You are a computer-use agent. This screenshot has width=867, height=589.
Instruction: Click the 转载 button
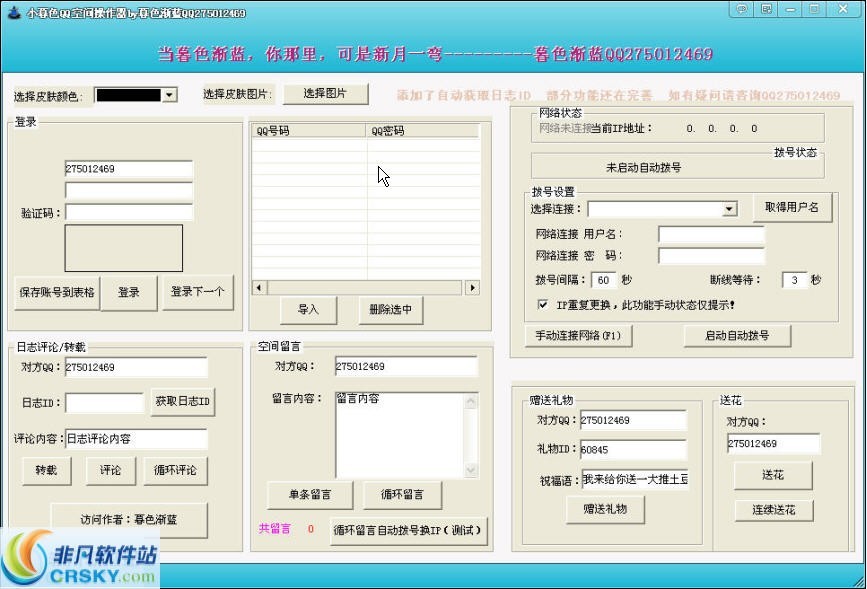tap(46, 471)
